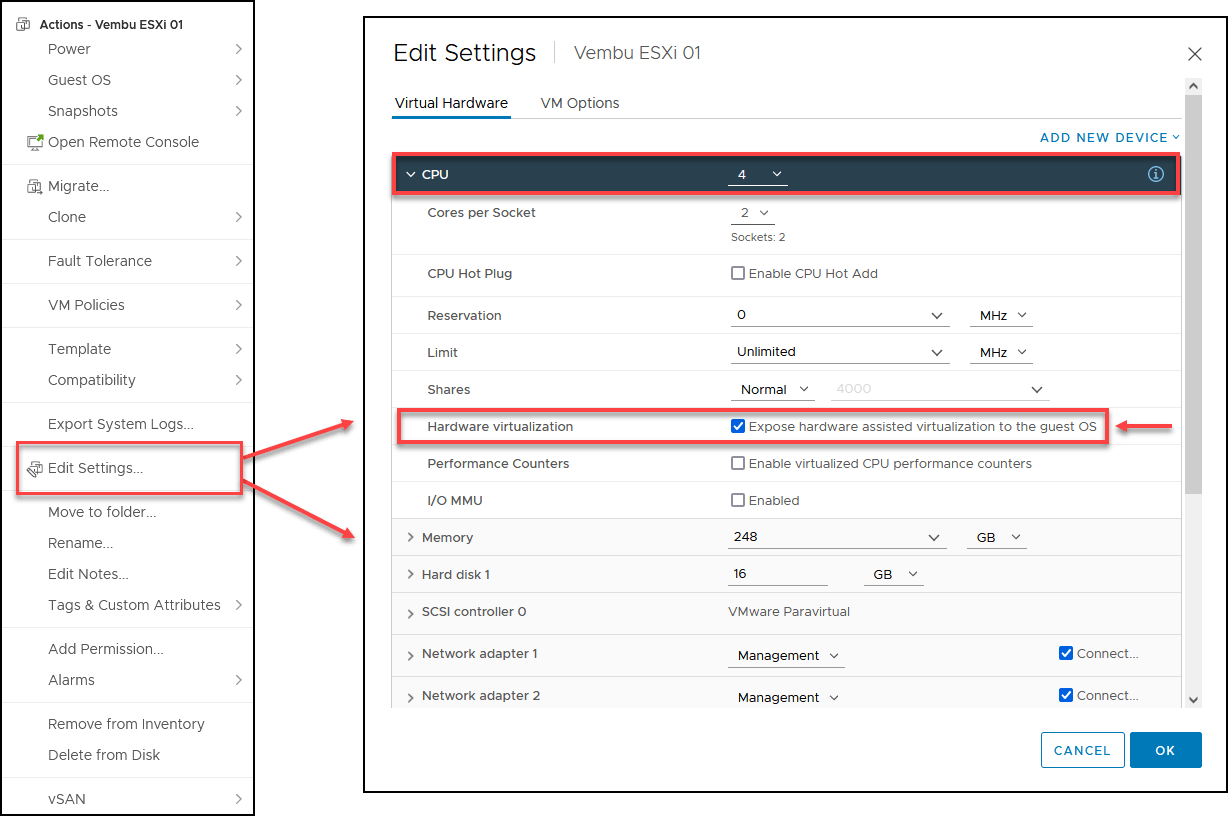1228x816 pixels.
Task: Open the vSAN submenu
Action: (128, 799)
